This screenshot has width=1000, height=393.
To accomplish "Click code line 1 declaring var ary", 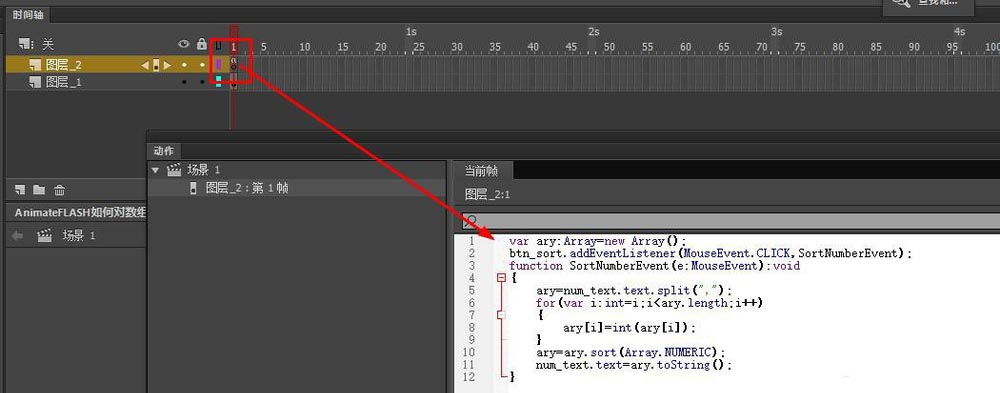I will (x=598, y=241).
